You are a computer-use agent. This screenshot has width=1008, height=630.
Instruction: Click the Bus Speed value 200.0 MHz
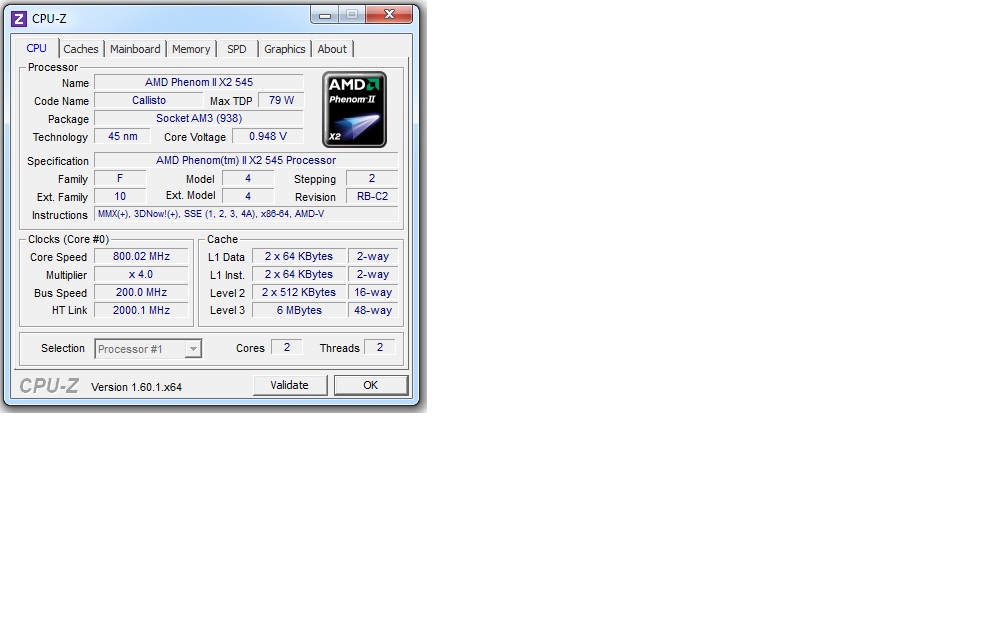[141, 292]
